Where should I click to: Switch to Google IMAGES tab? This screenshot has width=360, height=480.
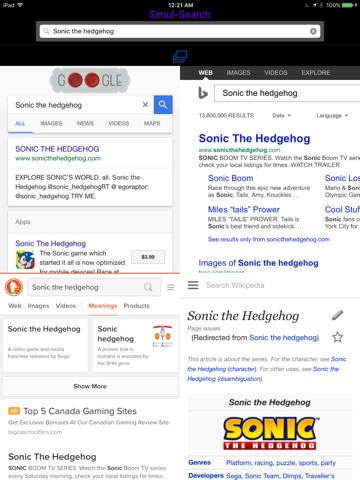(51, 123)
